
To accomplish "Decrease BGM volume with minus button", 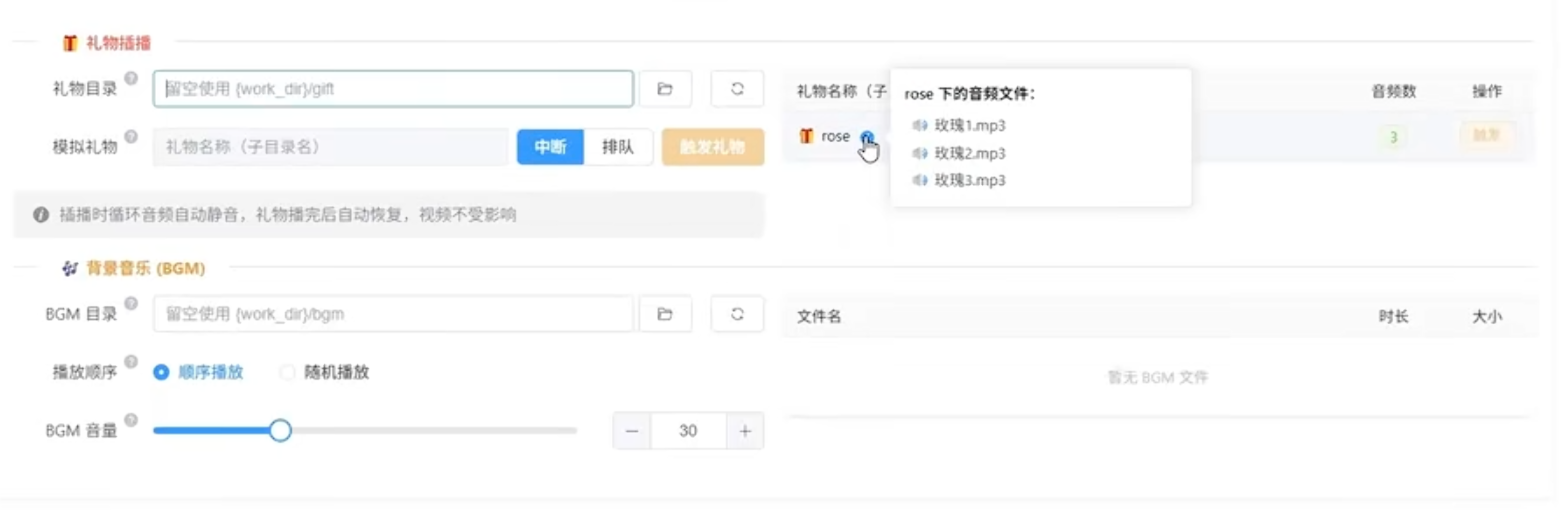I will (x=632, y=431).
